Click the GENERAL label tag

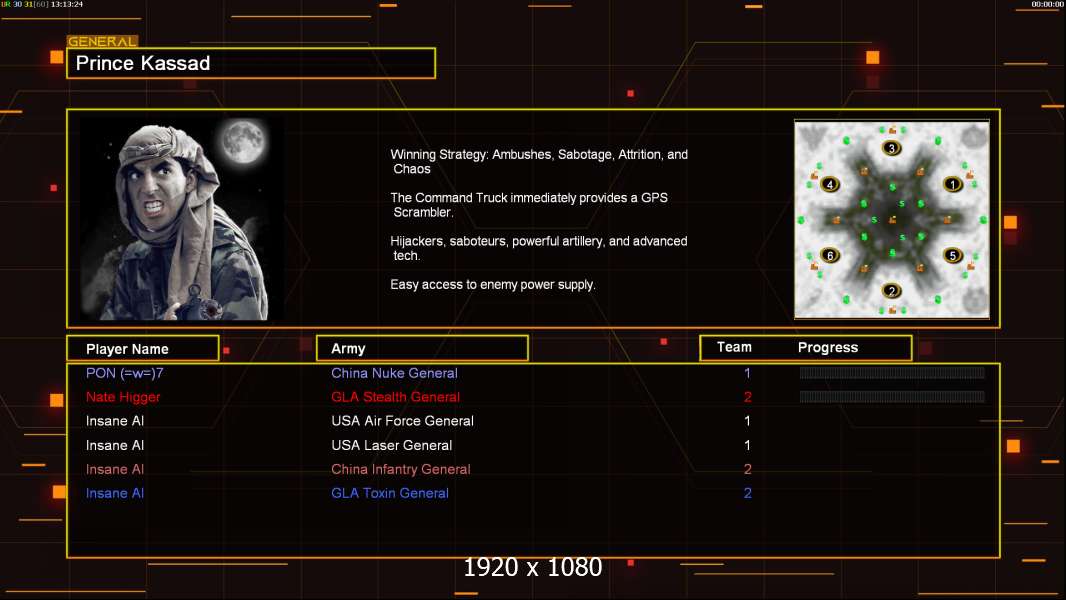coord(102,41)
